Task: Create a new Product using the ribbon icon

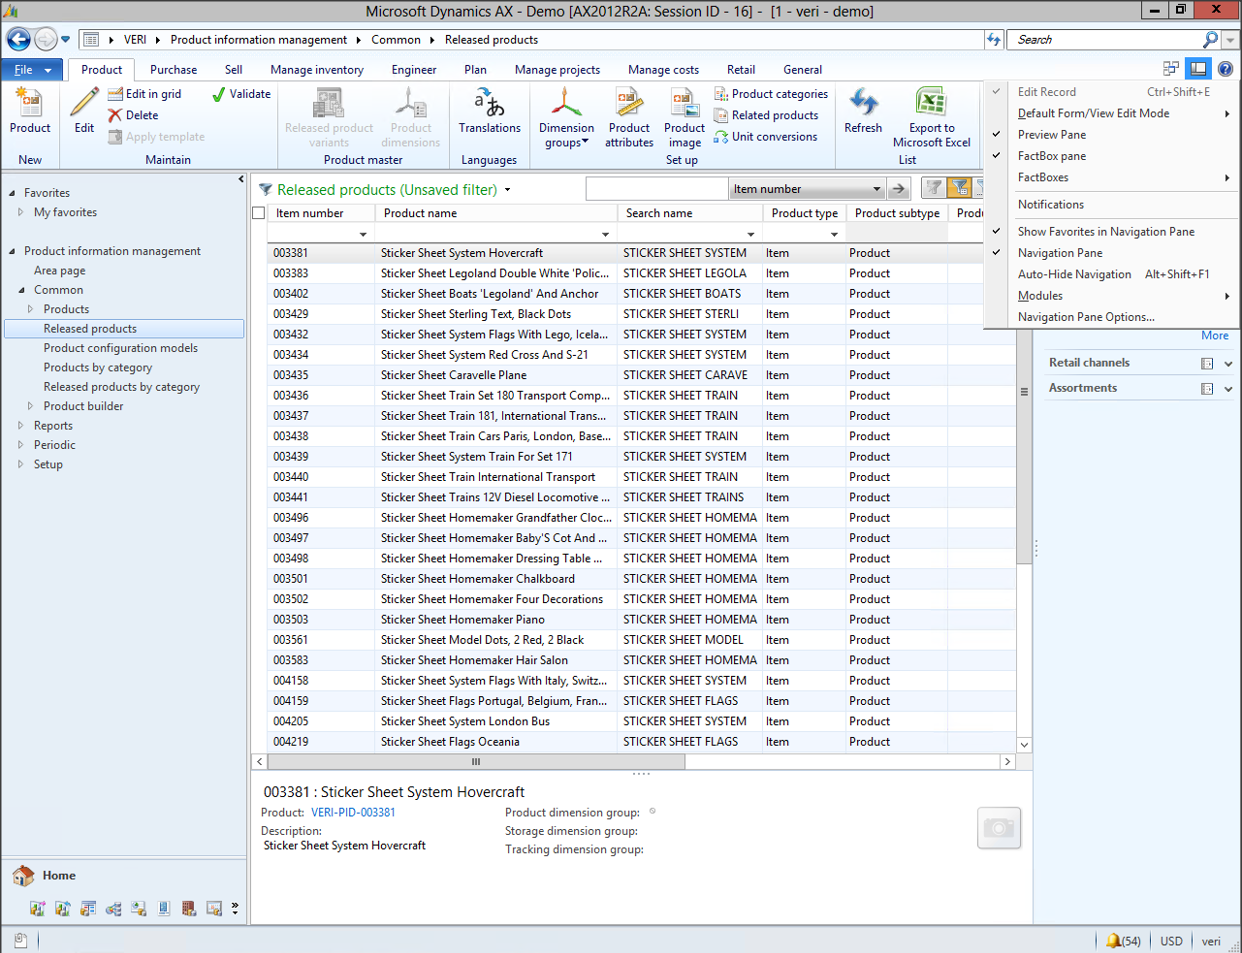Action: pyautogui.click(x=30, y=110)
